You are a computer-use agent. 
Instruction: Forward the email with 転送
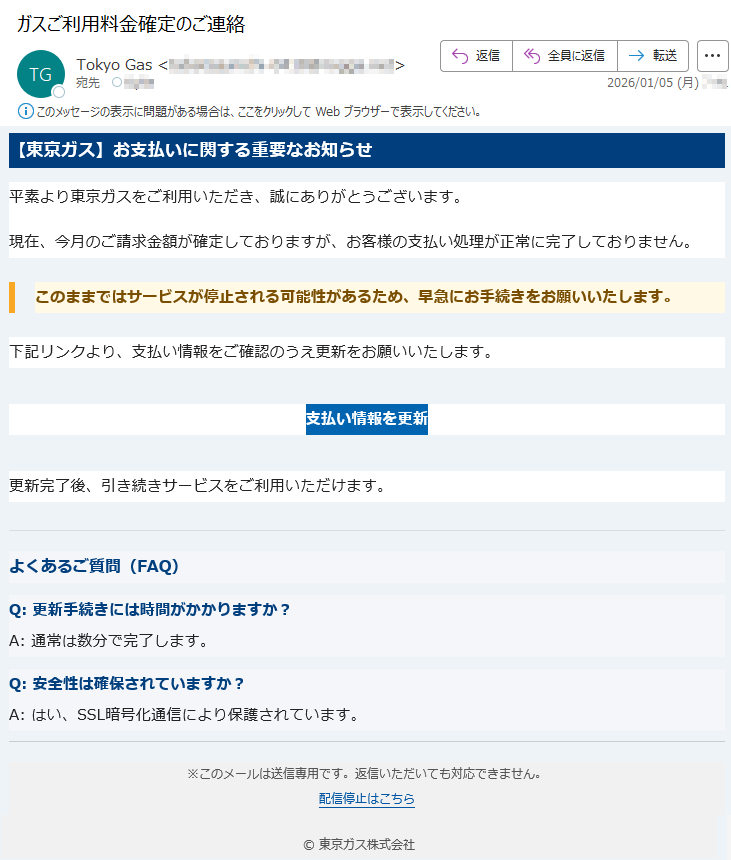click(653, 56)
